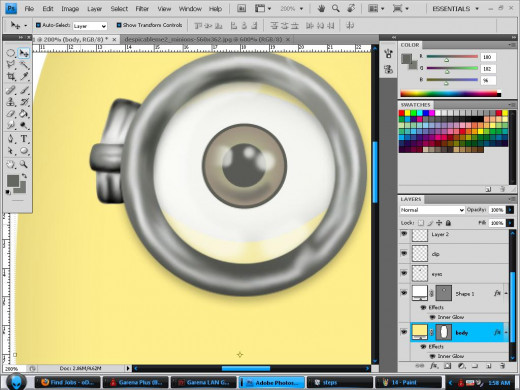Open the Filter menu
This screenshot has width=520, height=390.
tap(142, 9)
